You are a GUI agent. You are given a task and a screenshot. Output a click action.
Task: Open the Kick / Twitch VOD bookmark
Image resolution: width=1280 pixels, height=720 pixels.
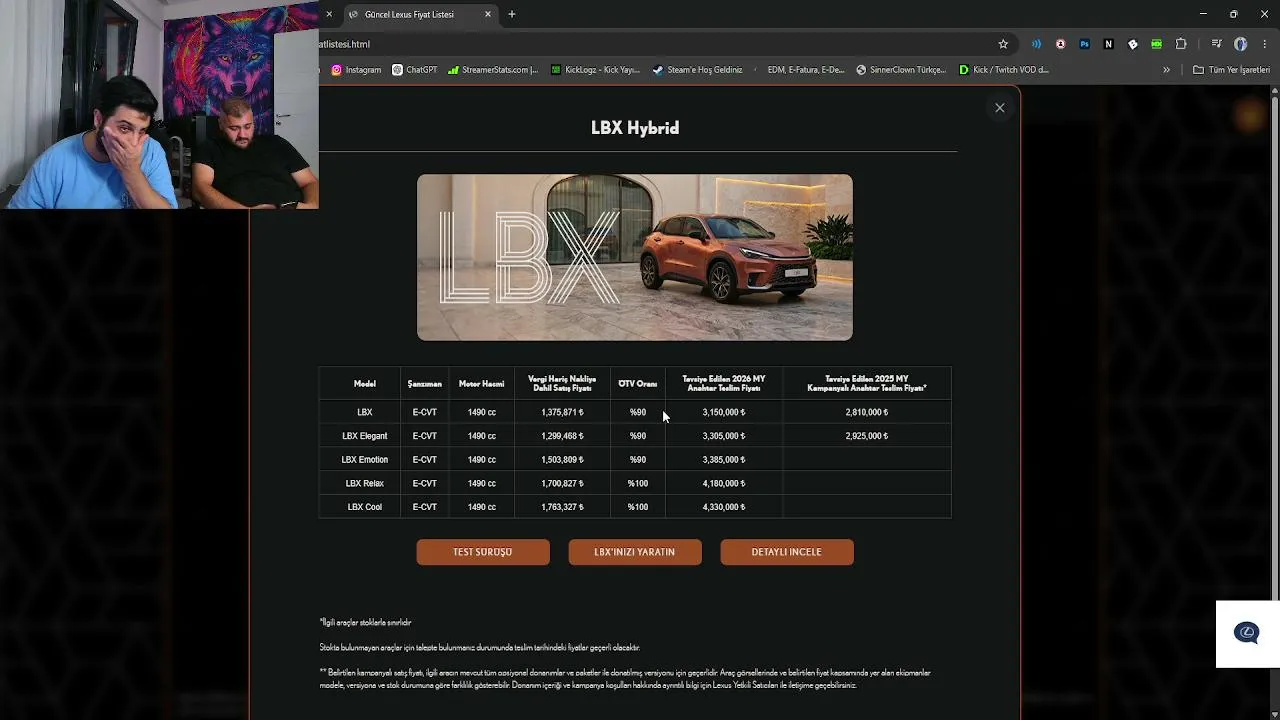[1003, 70]
